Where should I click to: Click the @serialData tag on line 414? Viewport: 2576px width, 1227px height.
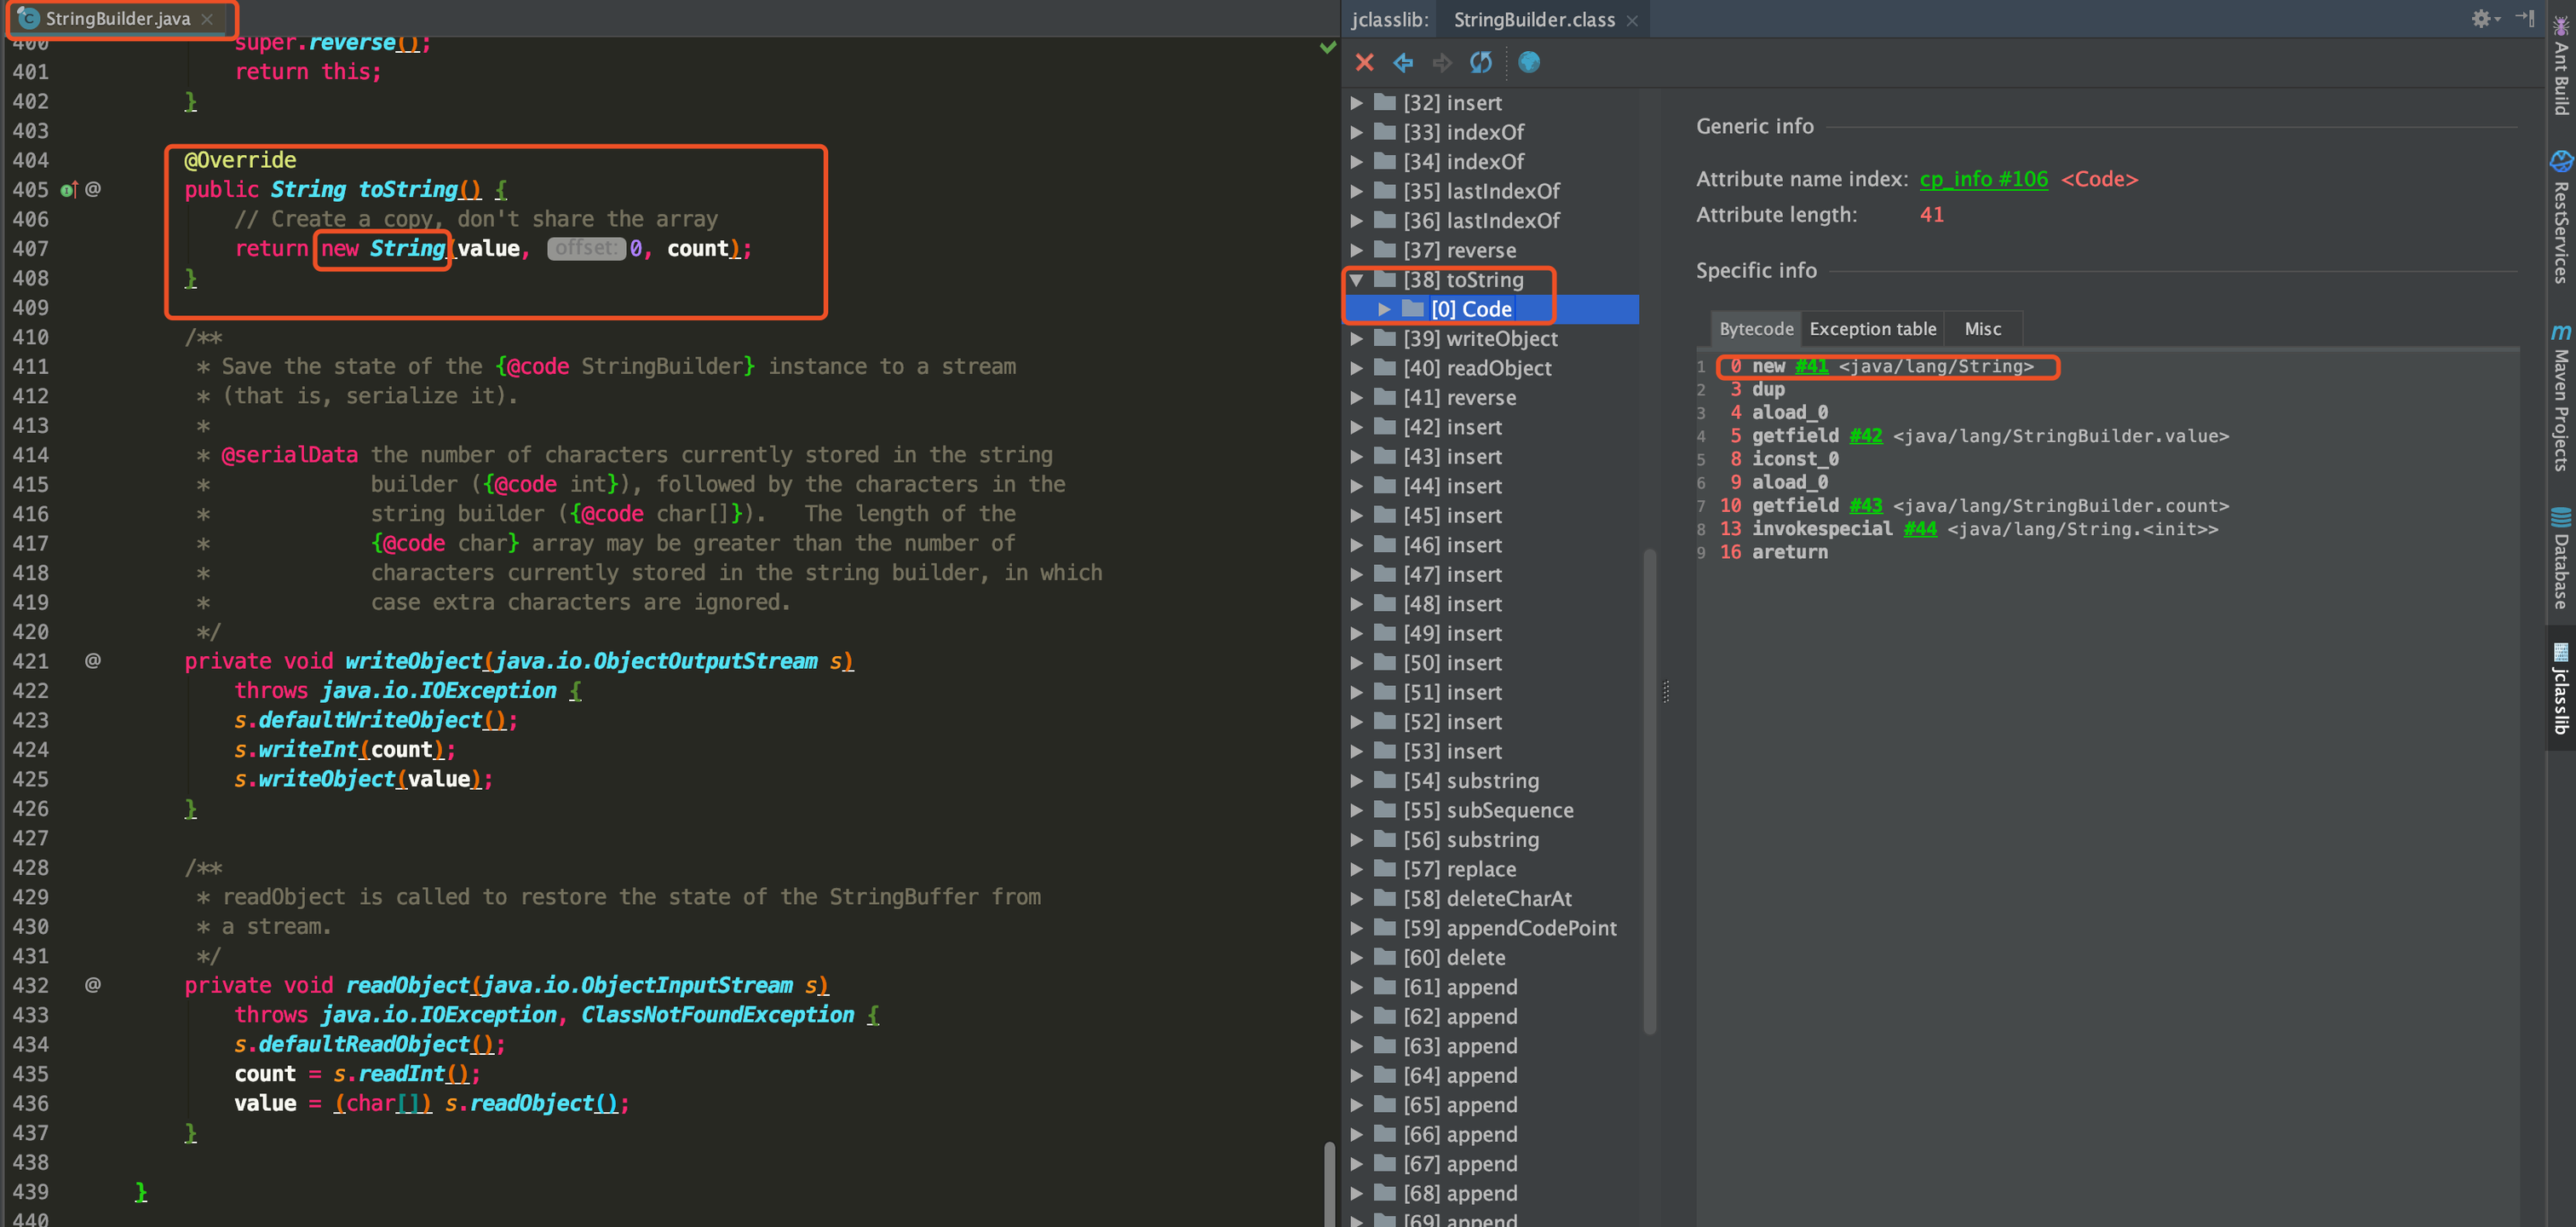click(289, 456)
